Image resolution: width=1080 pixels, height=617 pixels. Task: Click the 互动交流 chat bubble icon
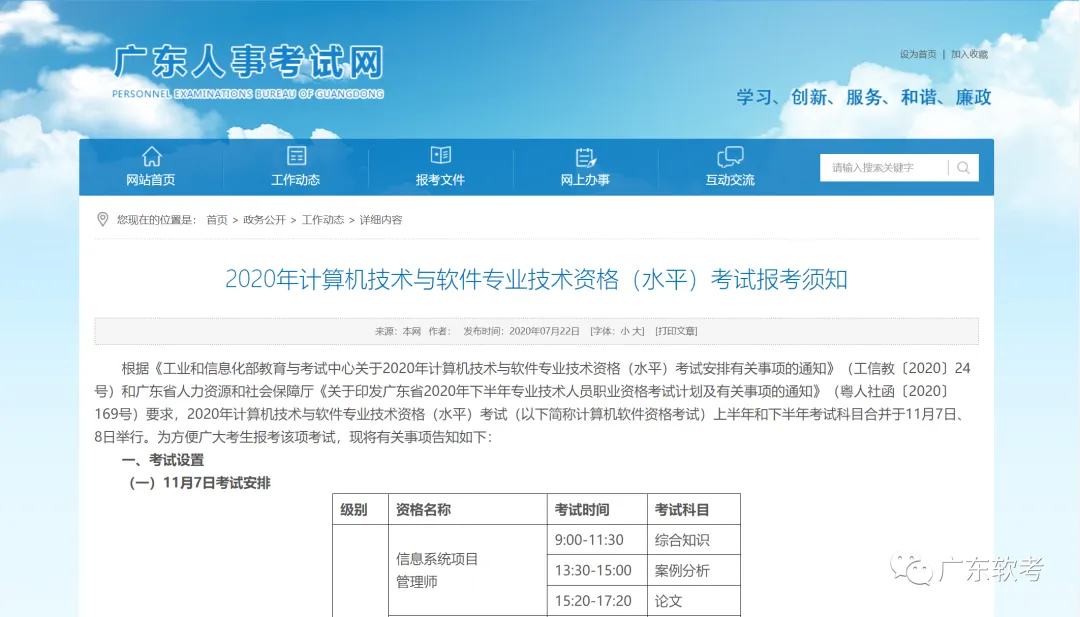730,155
